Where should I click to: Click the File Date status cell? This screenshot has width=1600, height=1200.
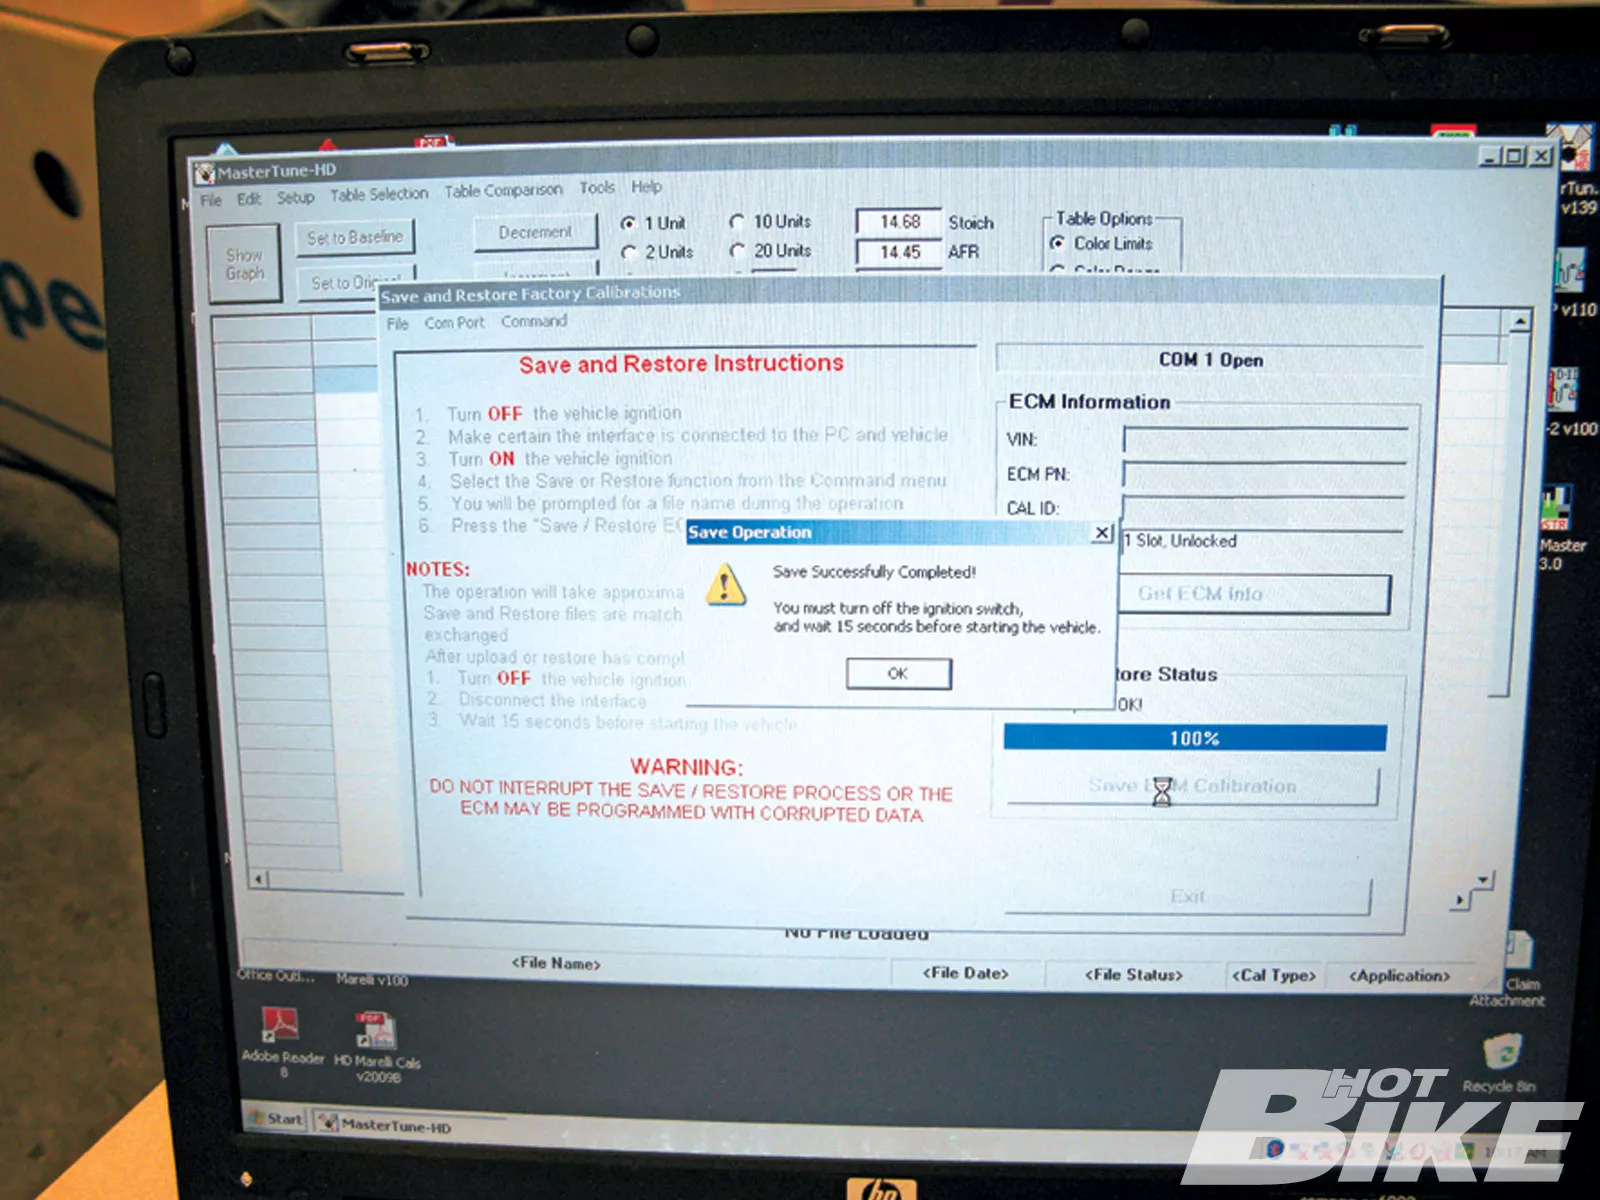tap(965, 973)
